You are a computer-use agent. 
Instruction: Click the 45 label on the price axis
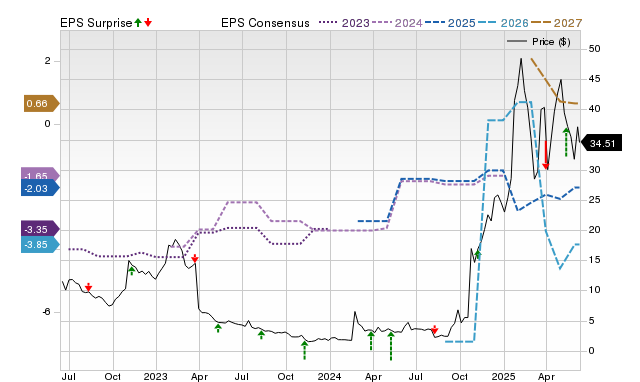pos(594,79)
